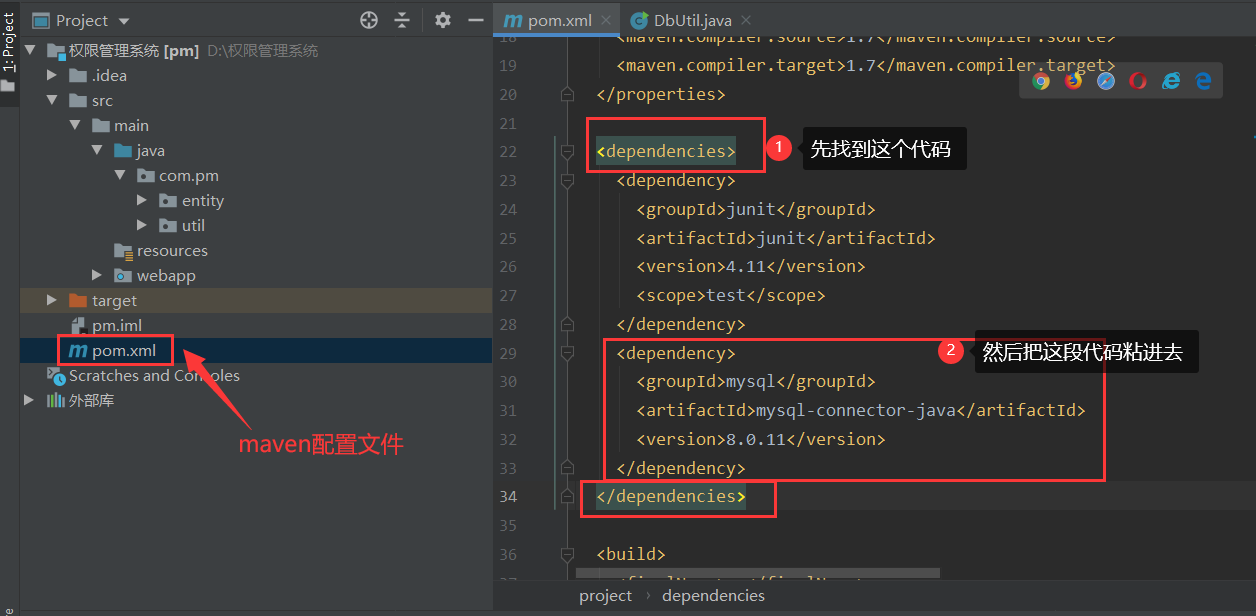Open preview in Internet Explorer icon
1256x616 pixels.
click(1171, 82)
